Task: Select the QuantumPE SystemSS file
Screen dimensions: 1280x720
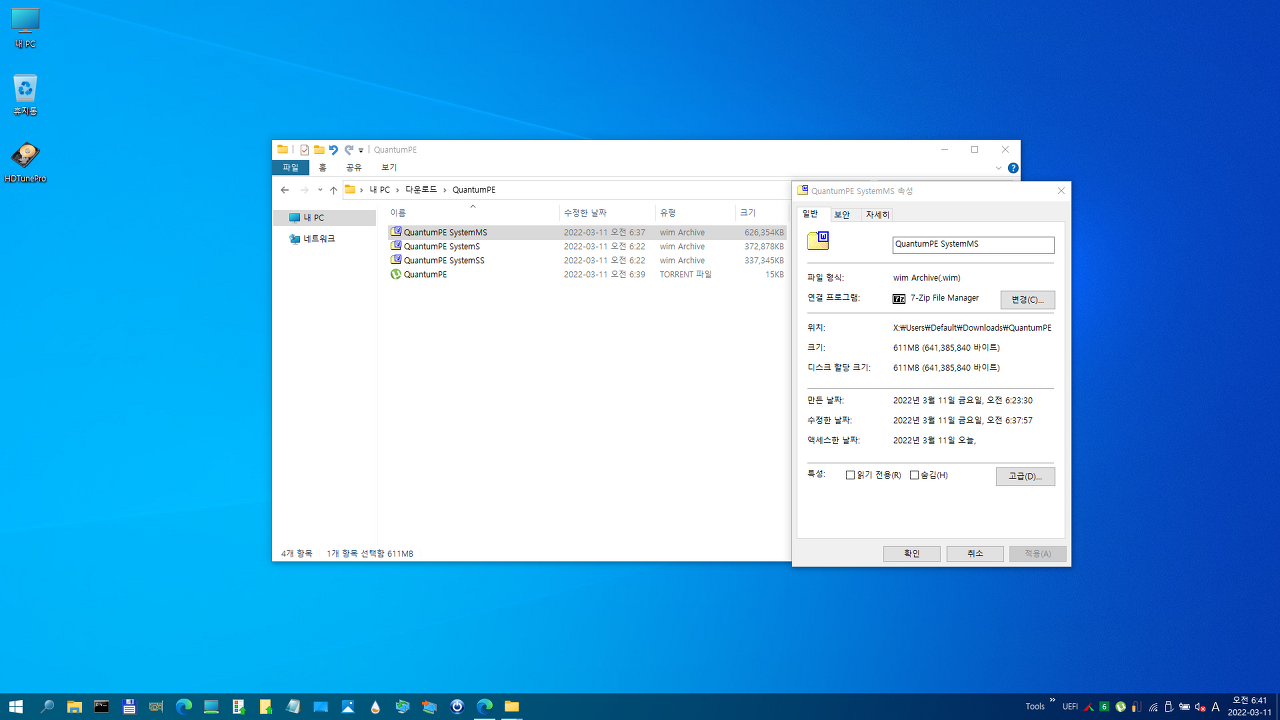Action: point(587,260)
